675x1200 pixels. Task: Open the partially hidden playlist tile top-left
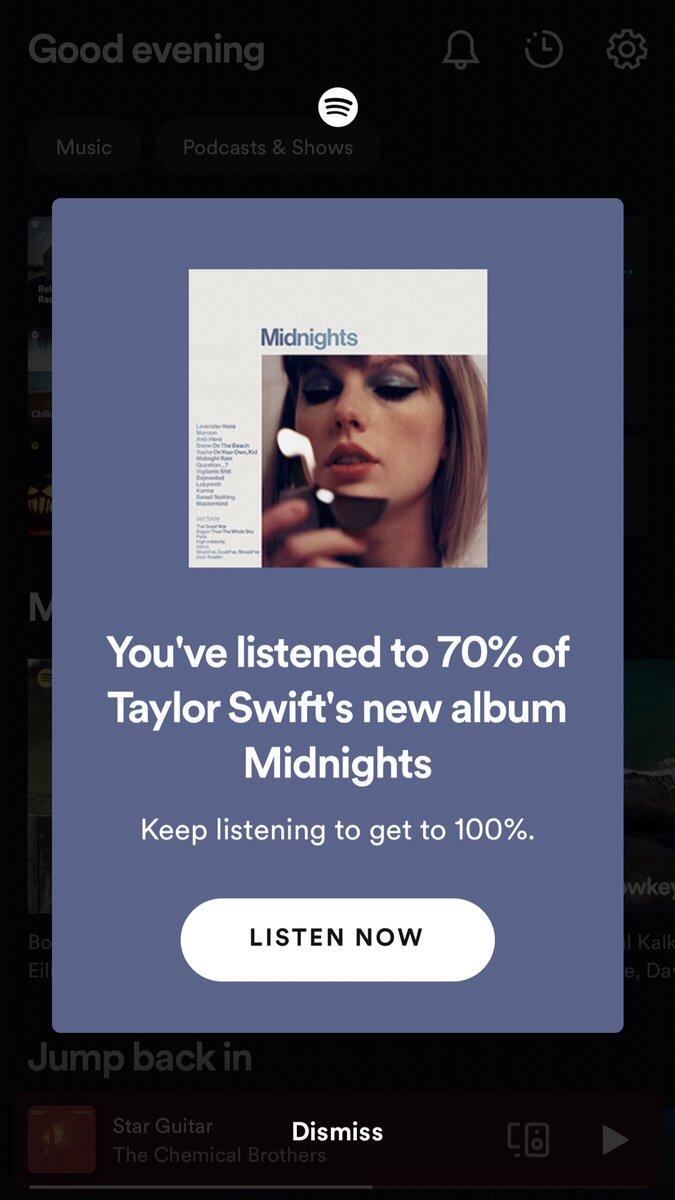pyautogui.click(x=40, y=265)
